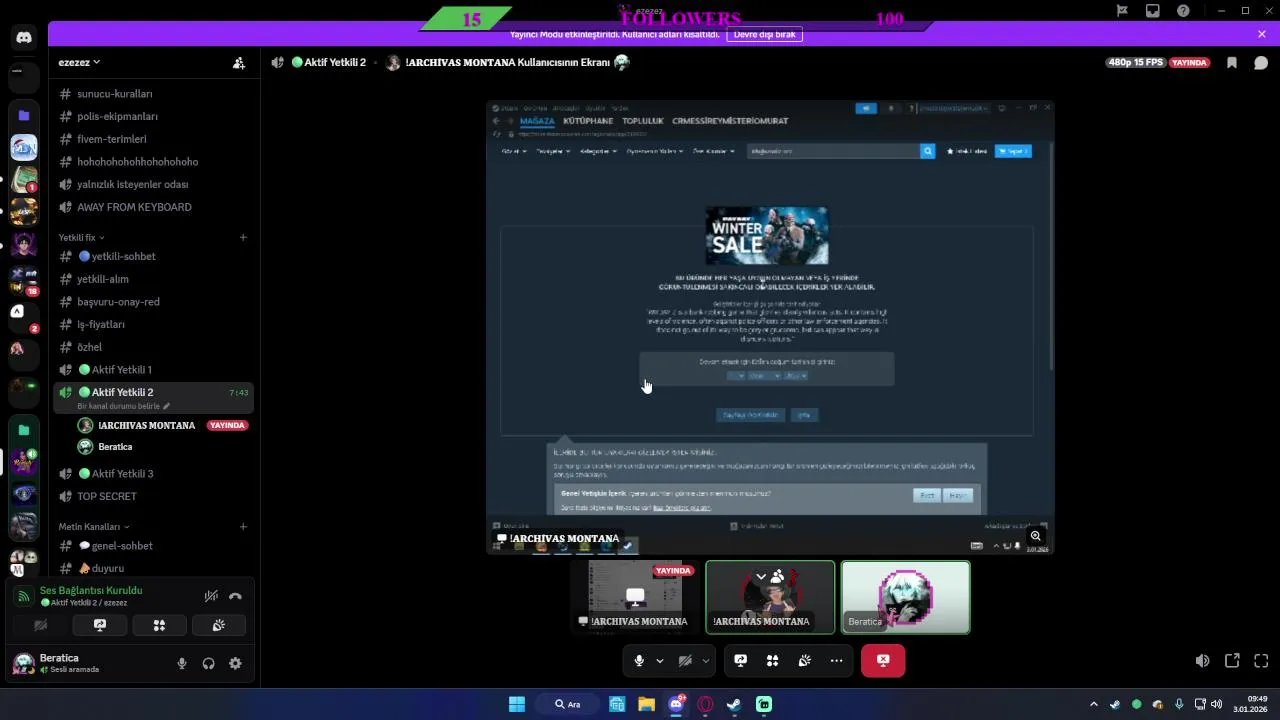
Task: Click share screen in call control bar
Action: pyautogui.click(x=741, y=661)
